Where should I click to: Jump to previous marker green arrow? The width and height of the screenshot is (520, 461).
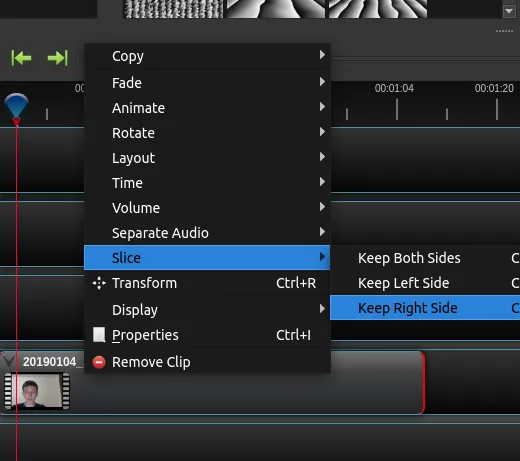click(21, 58)
